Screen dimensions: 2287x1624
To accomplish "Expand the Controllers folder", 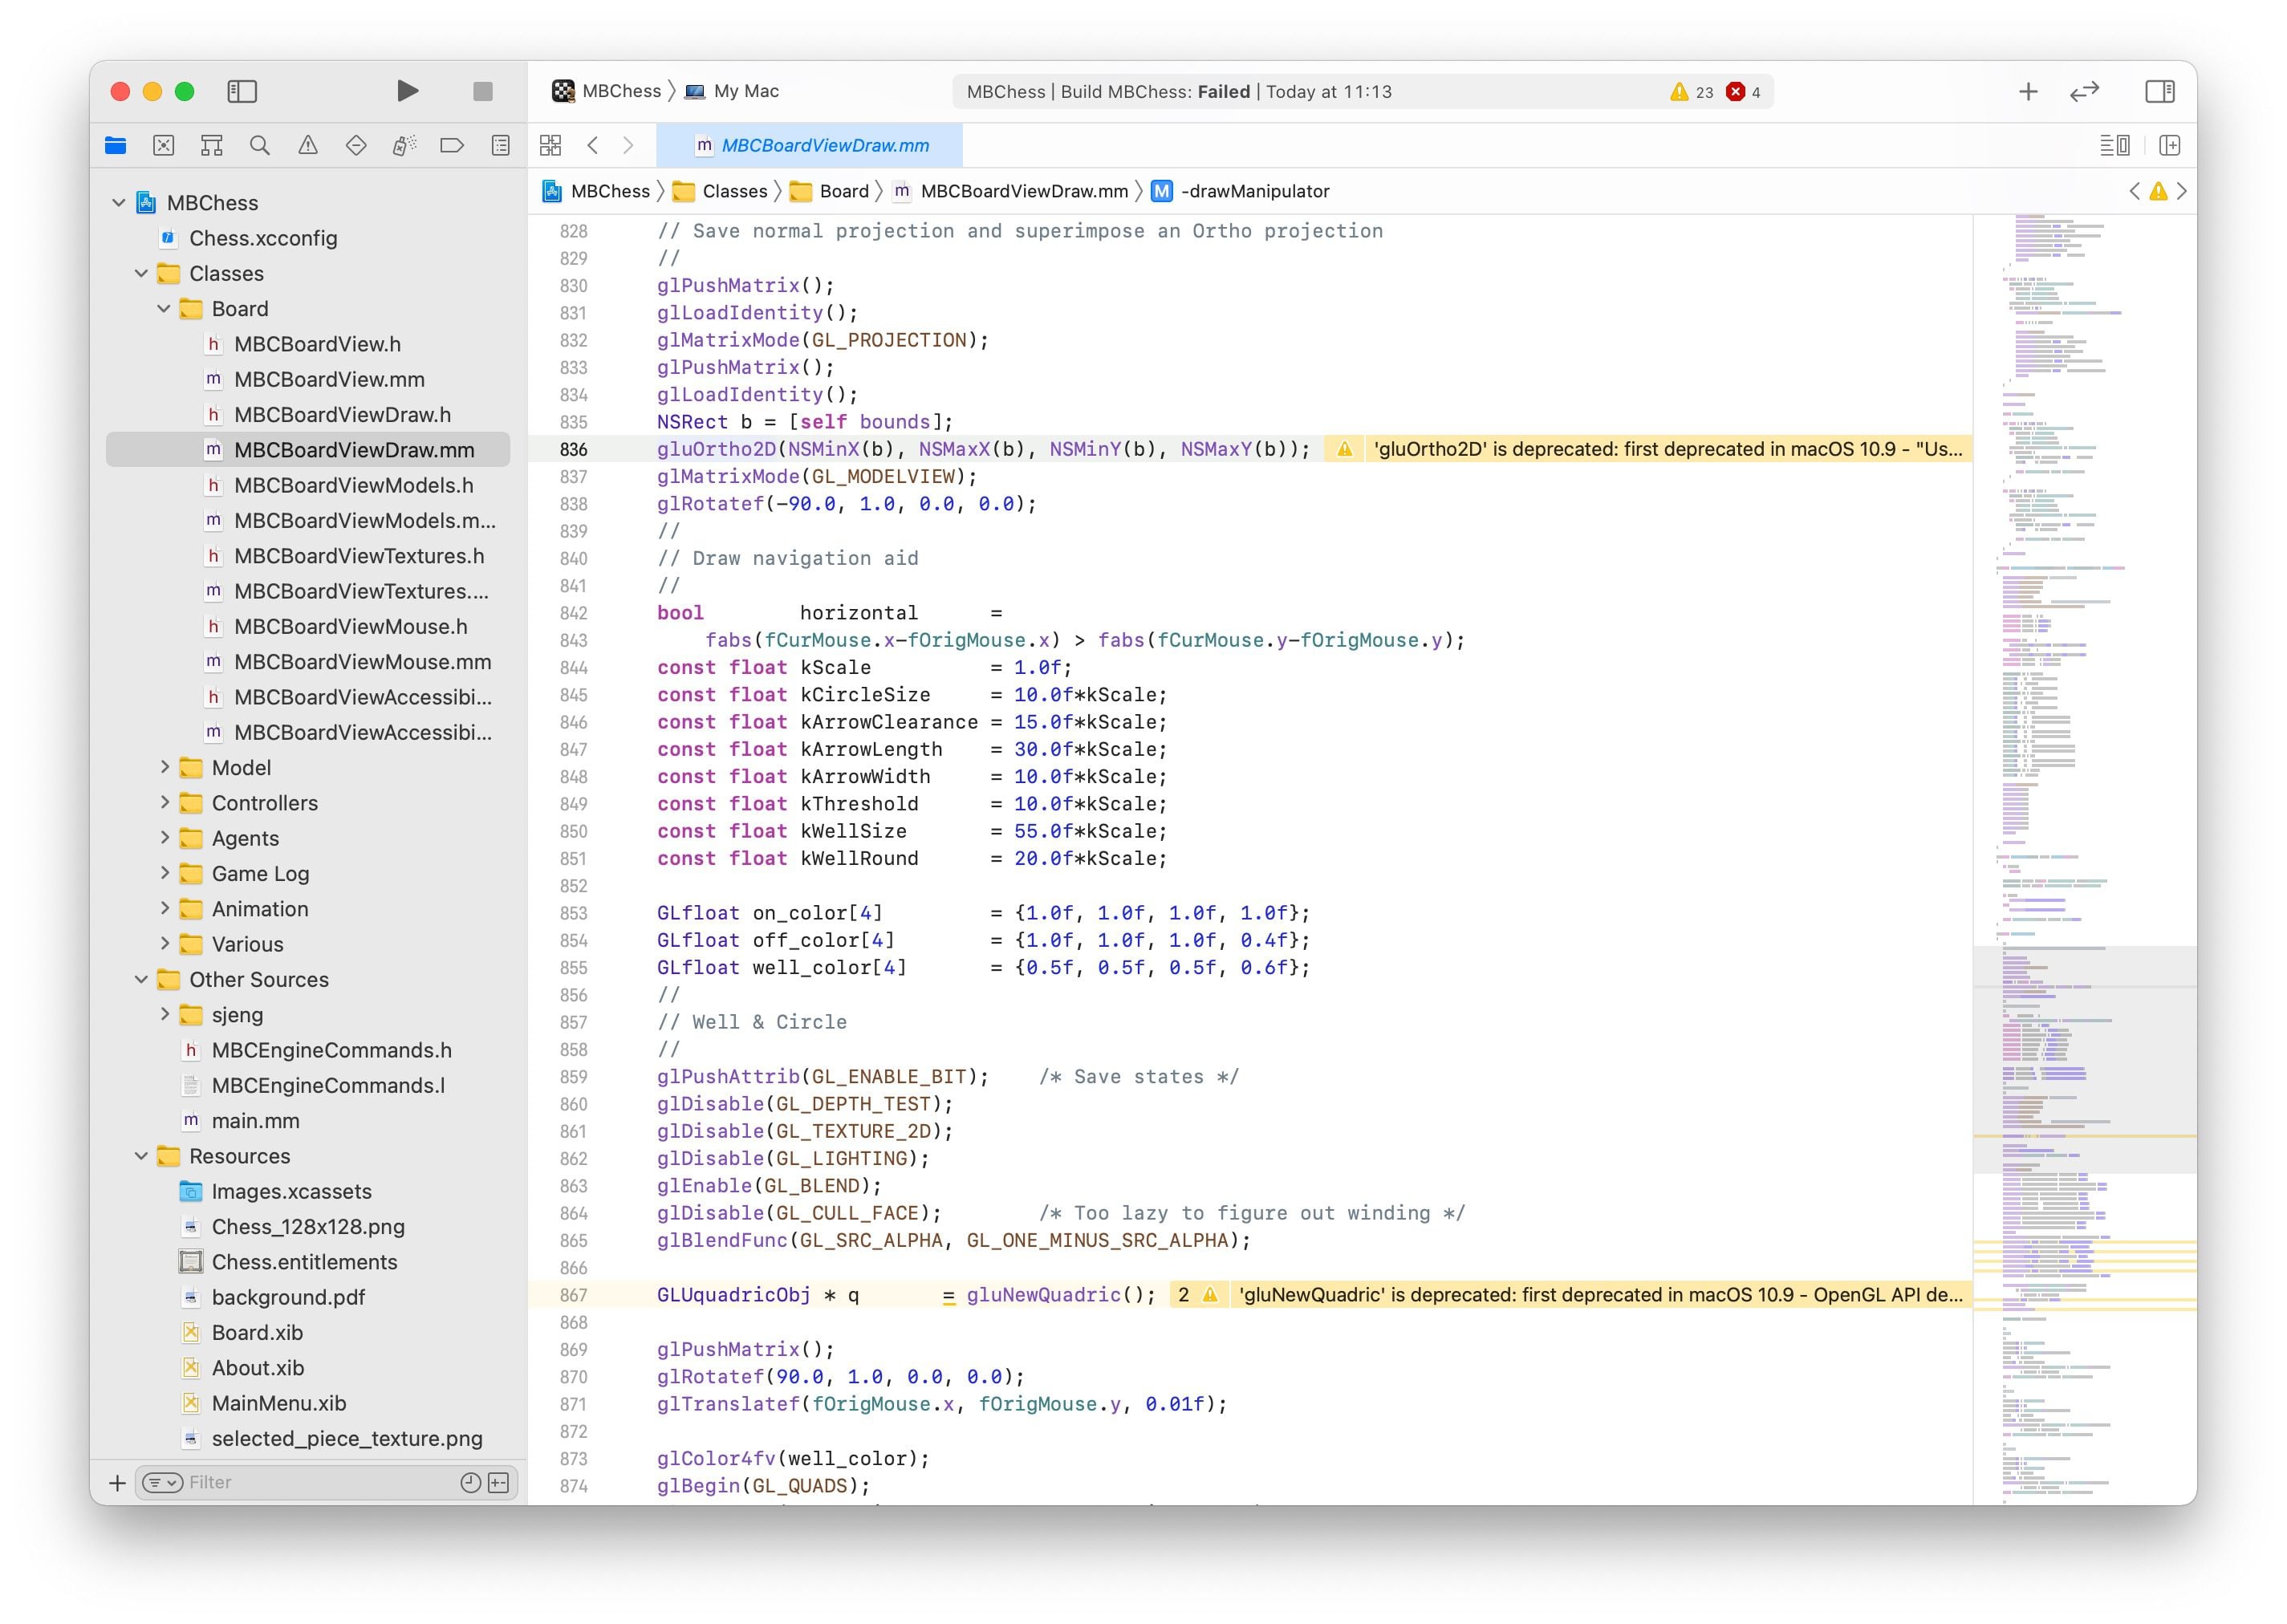I will point(165,803).
